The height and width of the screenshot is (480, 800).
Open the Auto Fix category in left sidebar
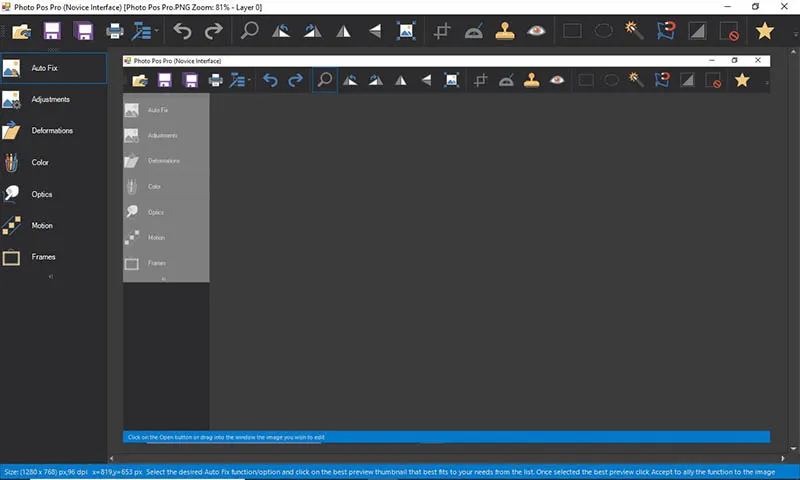point(53,68)
